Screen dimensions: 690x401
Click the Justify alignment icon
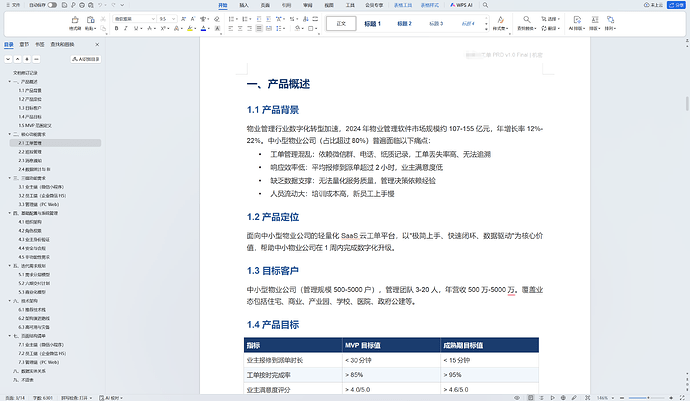259,29
